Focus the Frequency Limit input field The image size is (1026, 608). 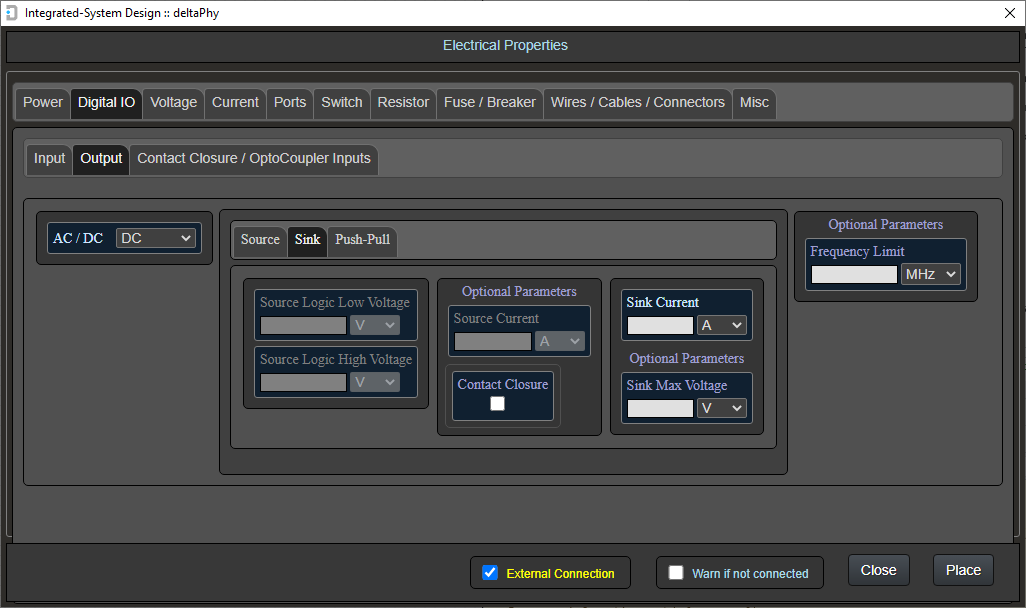854,274
